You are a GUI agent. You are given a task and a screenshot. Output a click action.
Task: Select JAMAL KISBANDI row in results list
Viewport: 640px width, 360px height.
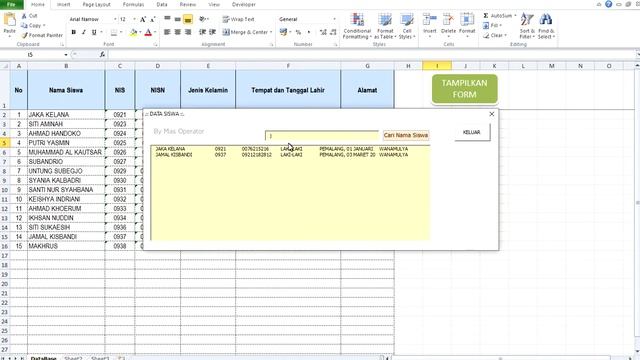coord(290,155)
